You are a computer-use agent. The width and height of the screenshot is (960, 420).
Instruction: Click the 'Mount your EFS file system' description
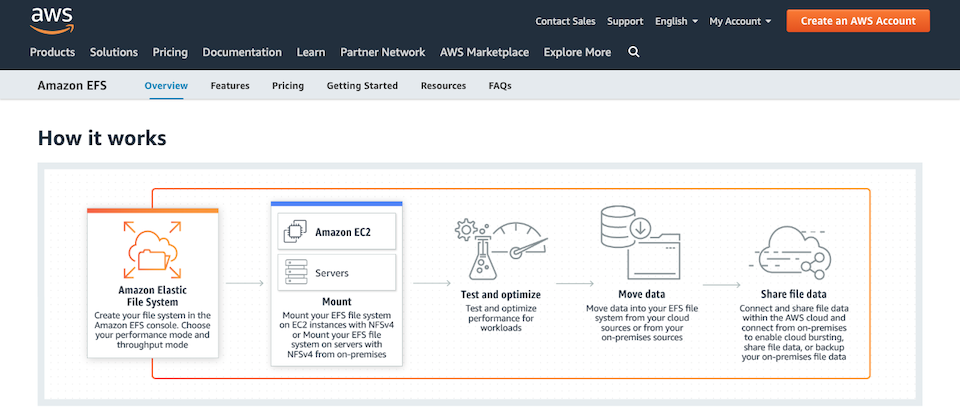[x=337, y=335]
